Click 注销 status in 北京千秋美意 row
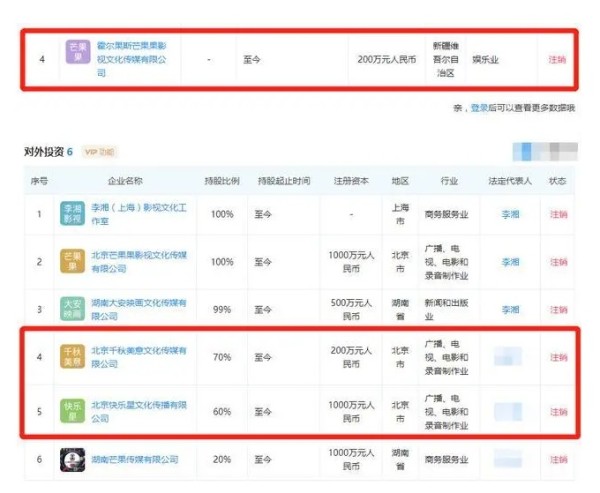Screen dimensions: 600x493 [559, 357]
